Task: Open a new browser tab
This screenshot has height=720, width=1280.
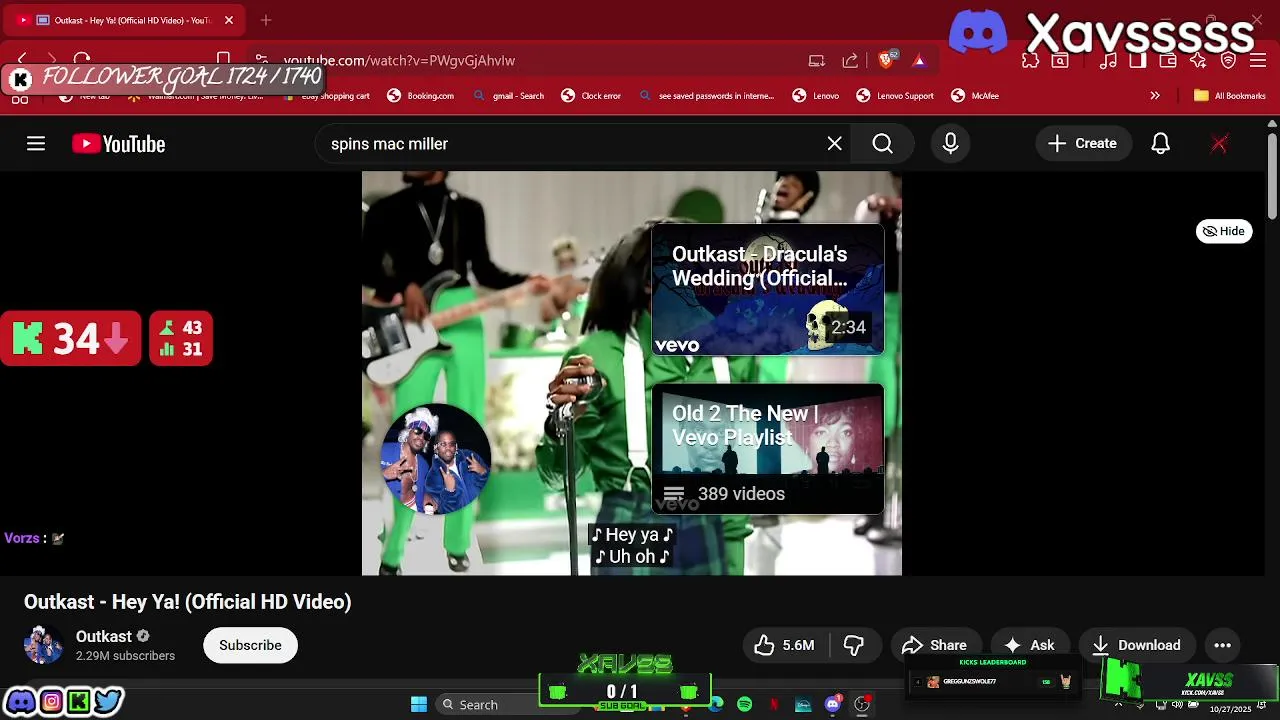Action: tap(266, 20)
